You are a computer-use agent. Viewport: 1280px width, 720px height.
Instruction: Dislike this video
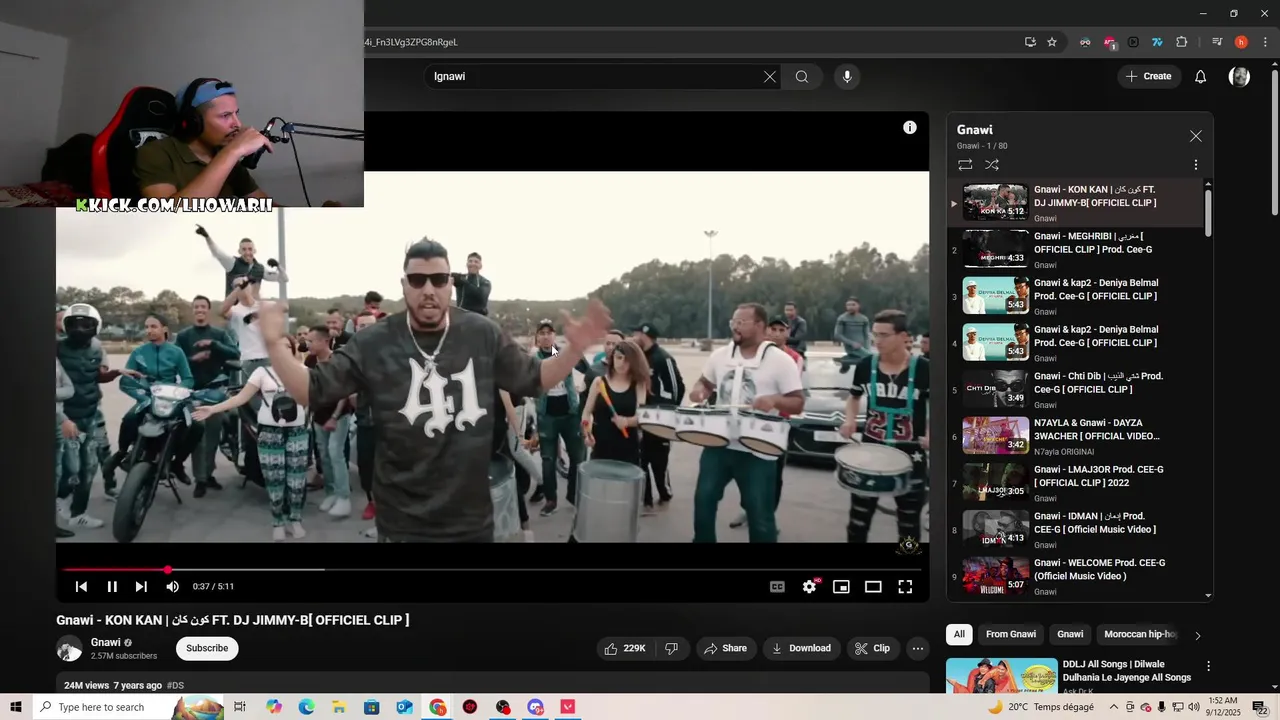point(671,648)
